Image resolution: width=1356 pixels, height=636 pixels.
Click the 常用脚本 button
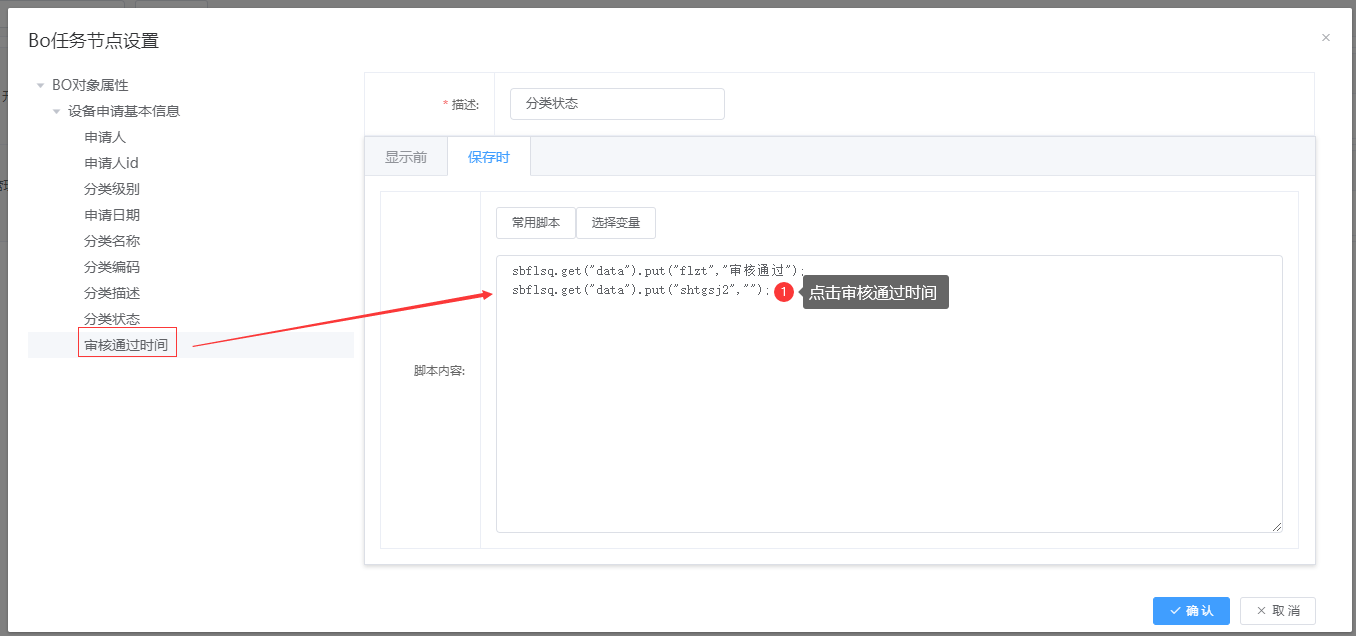click(x=536, y=223)
